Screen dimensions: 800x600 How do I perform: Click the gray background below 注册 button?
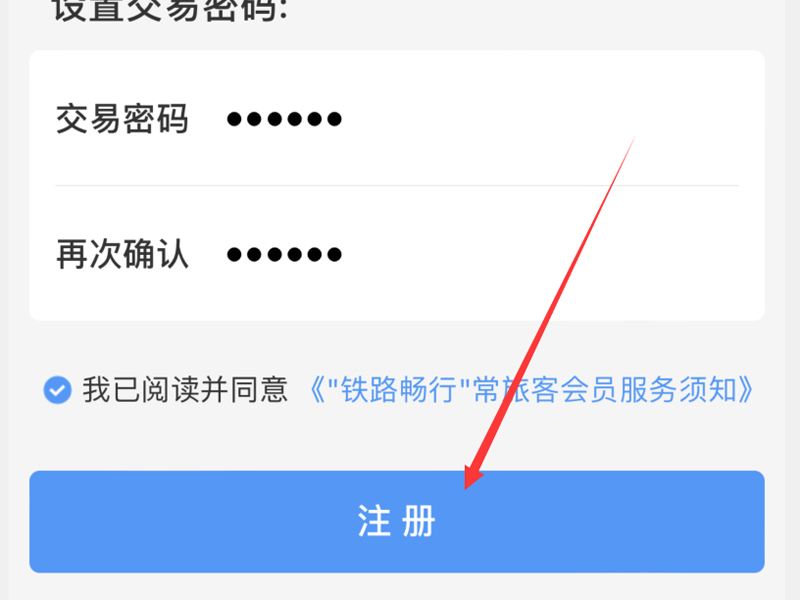coord(396,587)
